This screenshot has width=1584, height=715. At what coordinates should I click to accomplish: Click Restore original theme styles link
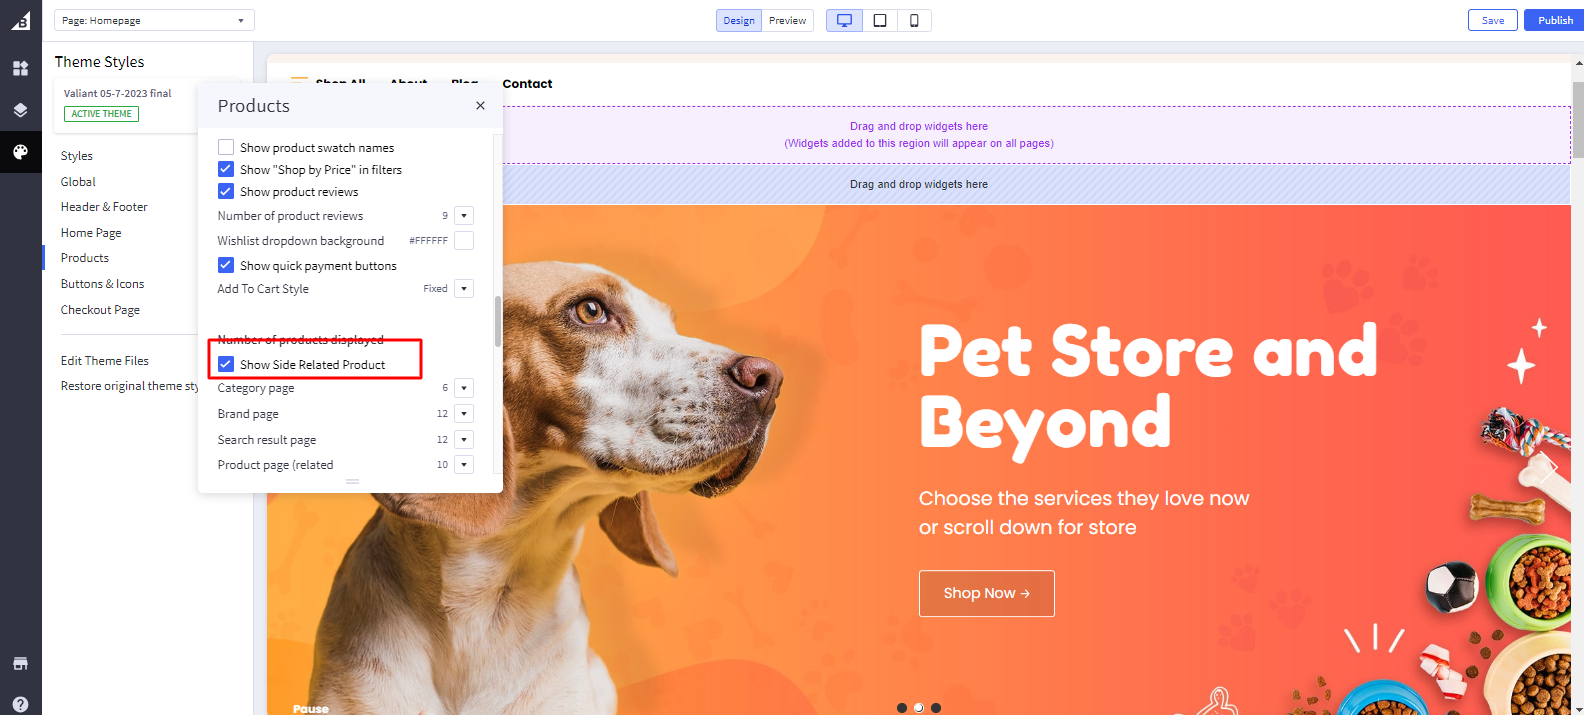tap(130, 386)
